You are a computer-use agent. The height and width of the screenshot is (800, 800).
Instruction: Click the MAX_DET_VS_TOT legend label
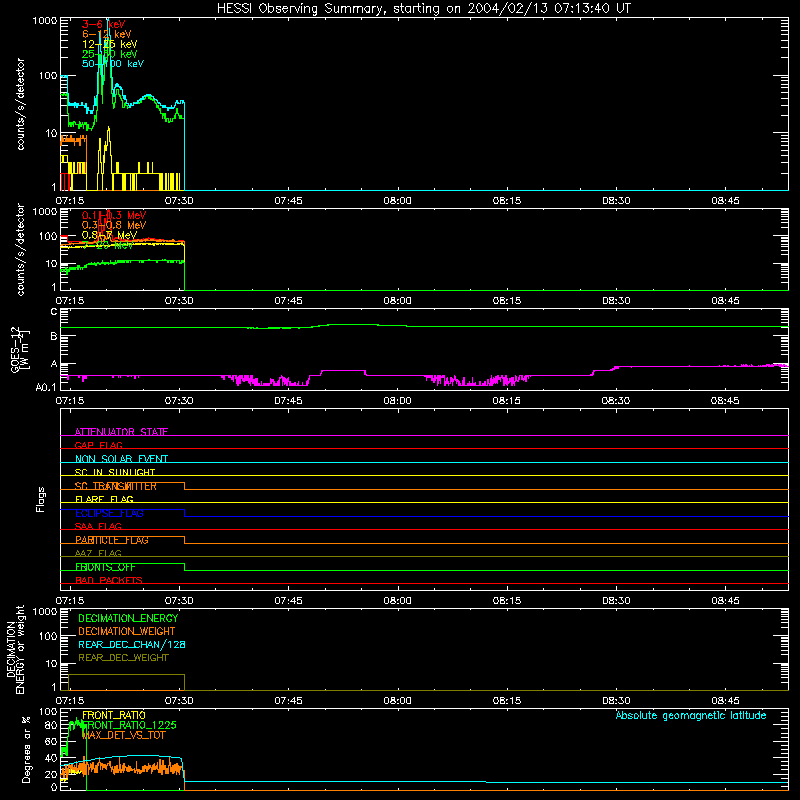tap(123, 735)
